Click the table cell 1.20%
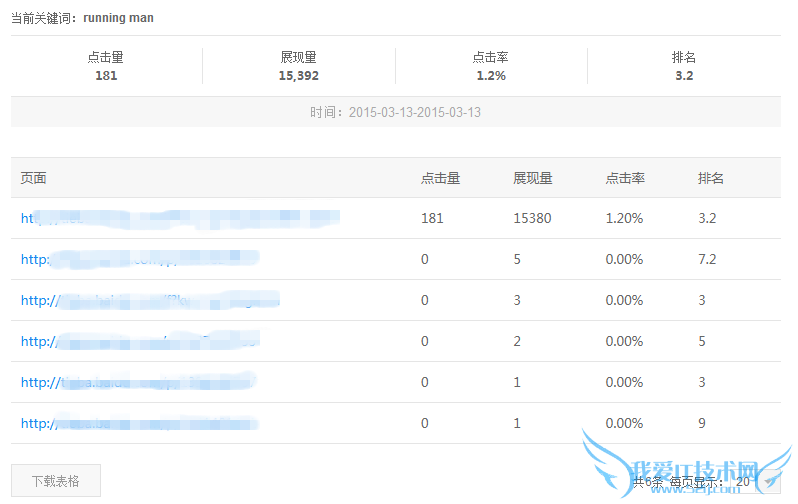Viewport: 798px width, 504px height. pyautogui.click(x=624, y=218)
